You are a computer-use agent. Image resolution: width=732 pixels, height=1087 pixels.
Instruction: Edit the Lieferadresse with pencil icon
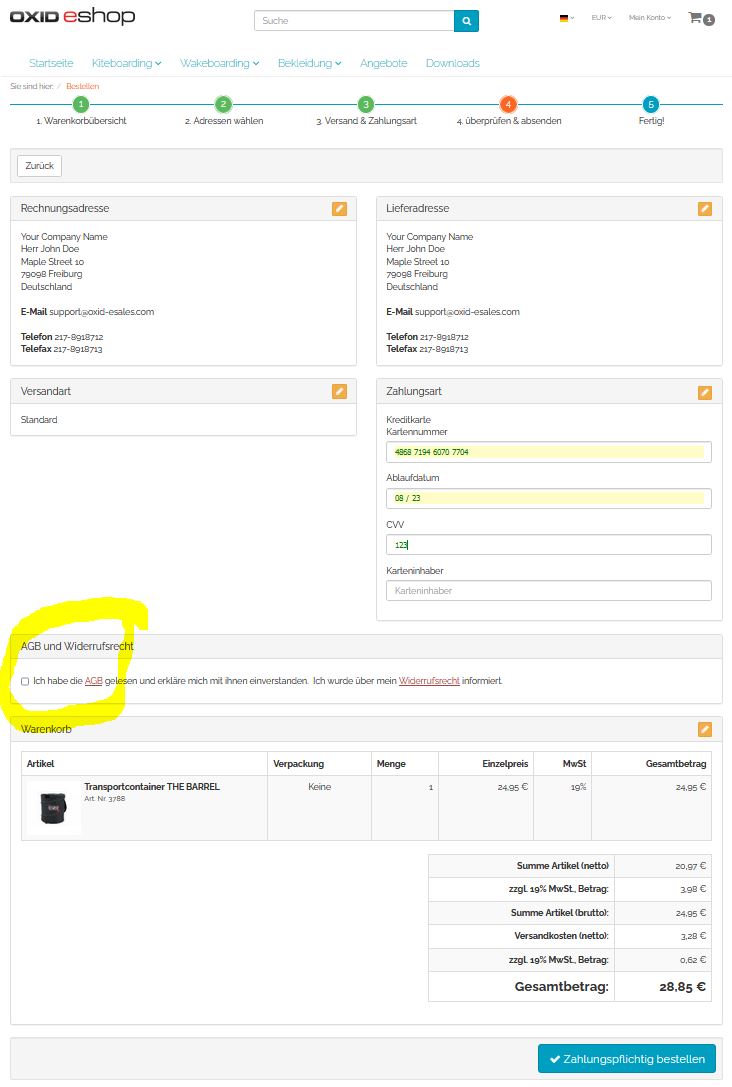[x=705, y=209]
